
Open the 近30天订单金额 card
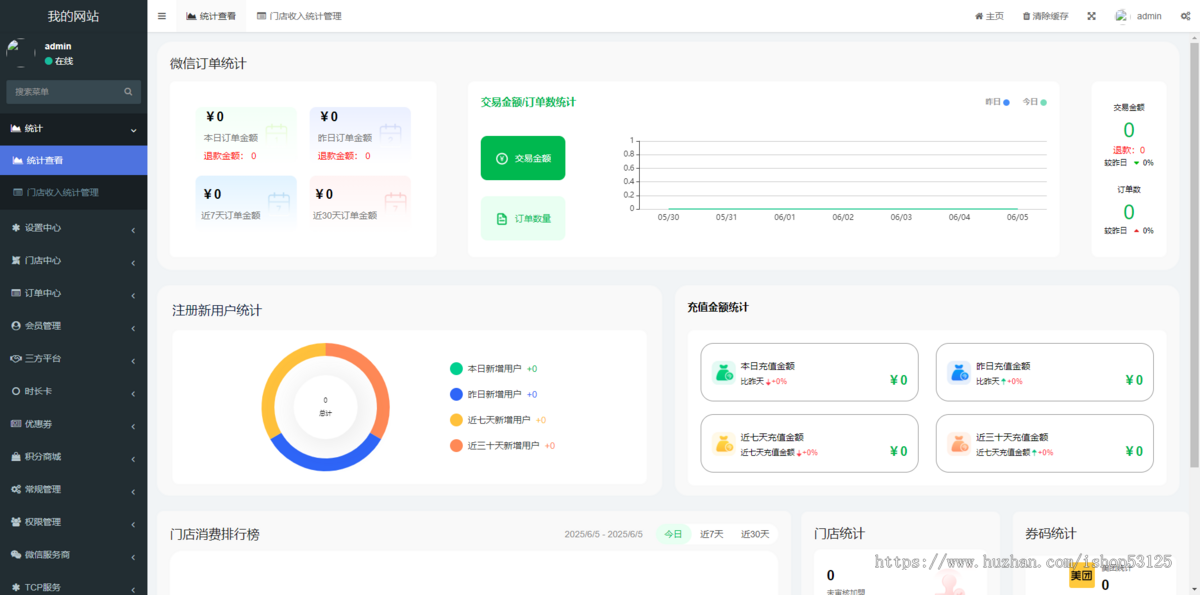click(360, 201)
